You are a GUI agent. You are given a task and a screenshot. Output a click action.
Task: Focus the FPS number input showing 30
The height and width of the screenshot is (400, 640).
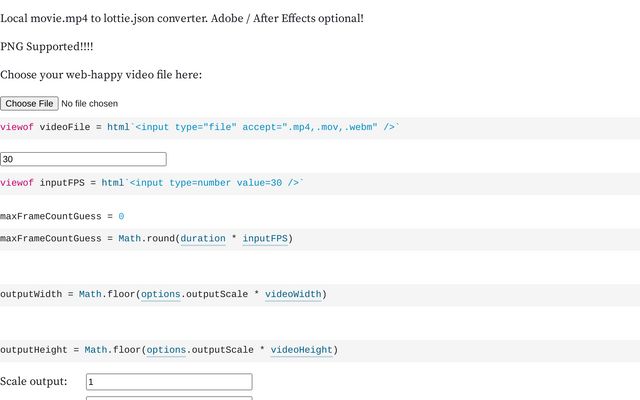83,159
